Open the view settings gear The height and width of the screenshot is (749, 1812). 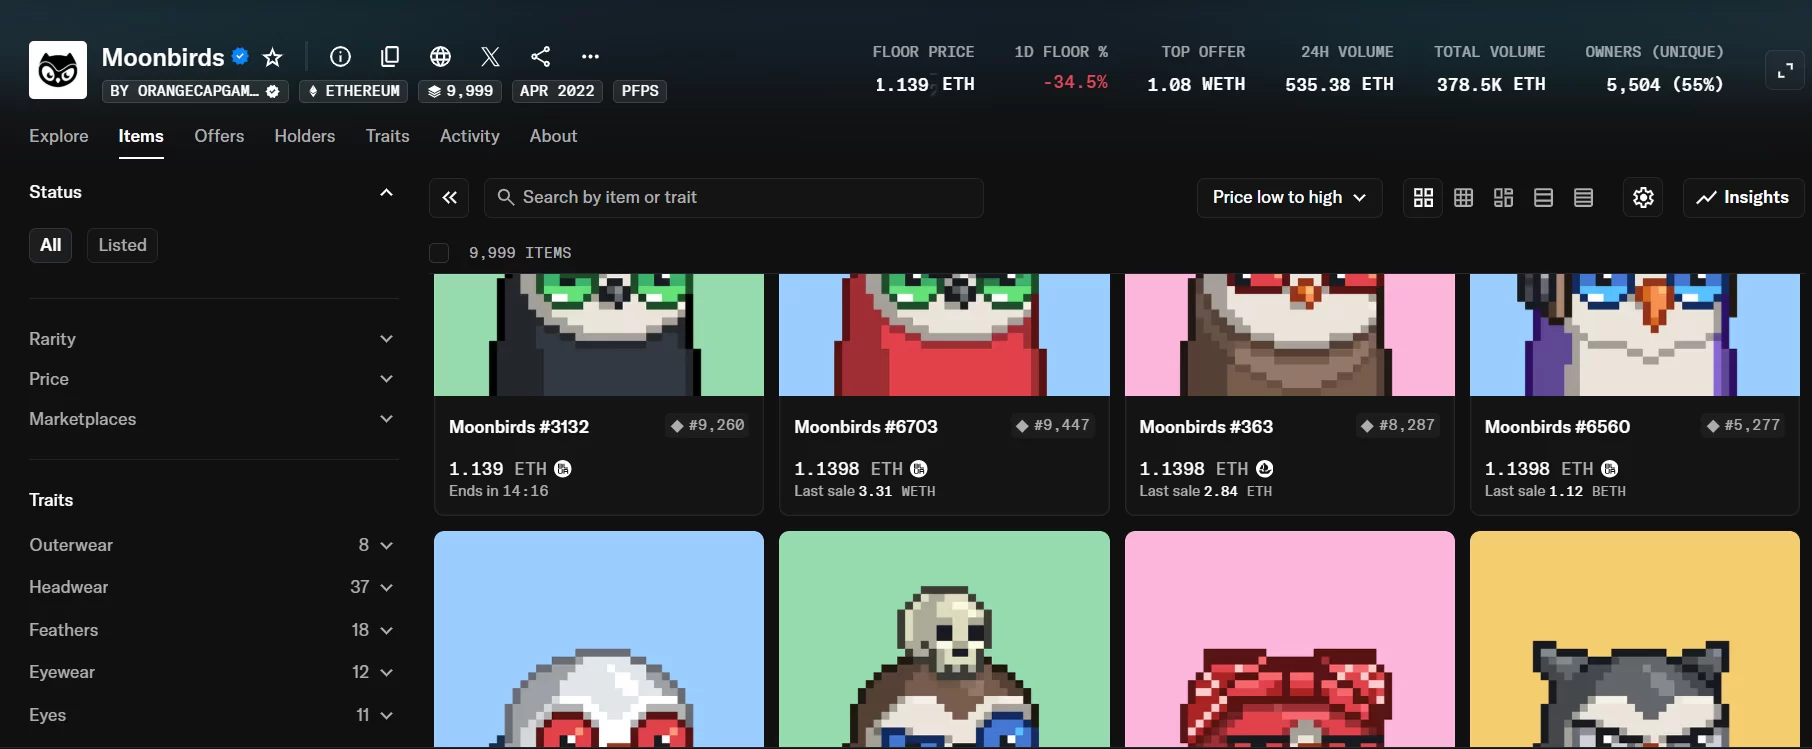coord(1643,198)
